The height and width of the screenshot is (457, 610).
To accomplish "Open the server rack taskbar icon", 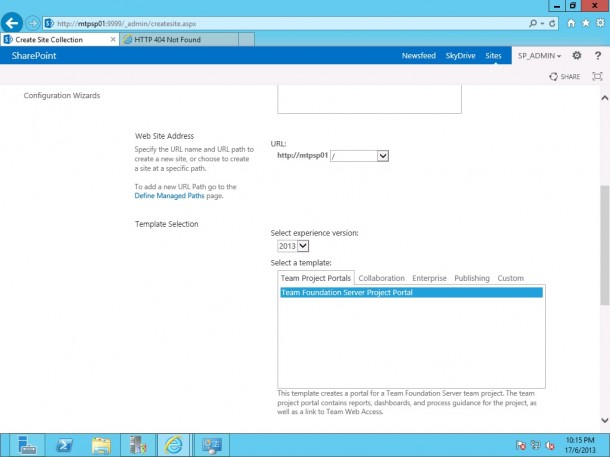I will tap(138, 445).
